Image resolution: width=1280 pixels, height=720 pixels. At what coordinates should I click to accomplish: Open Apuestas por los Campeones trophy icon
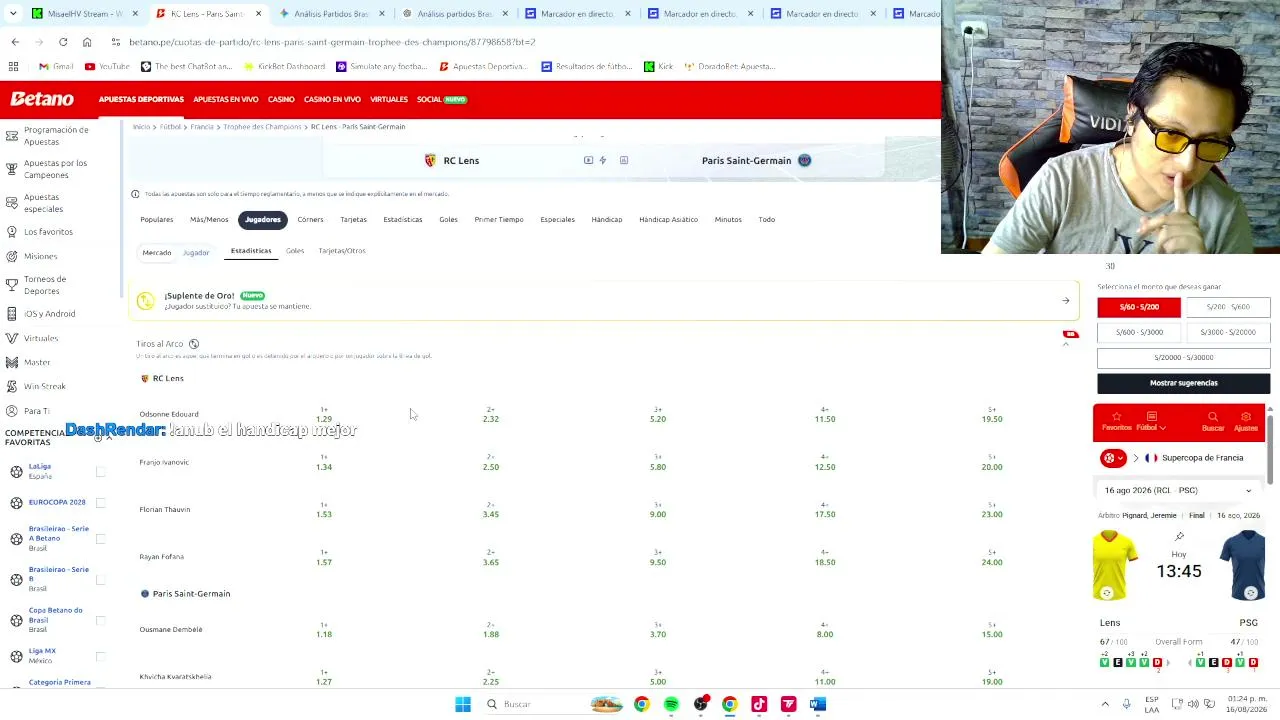click(x=11, y=169)
